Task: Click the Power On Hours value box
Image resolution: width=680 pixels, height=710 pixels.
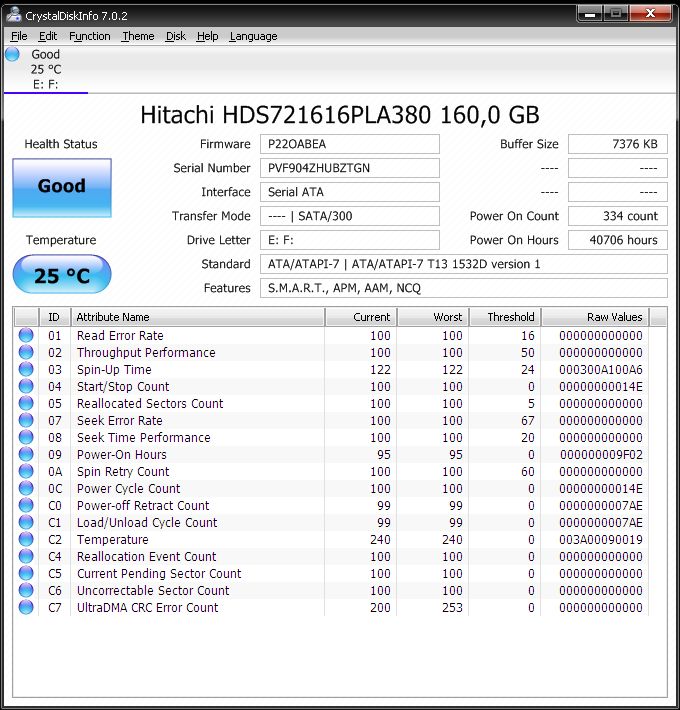Action: point(617,240)
